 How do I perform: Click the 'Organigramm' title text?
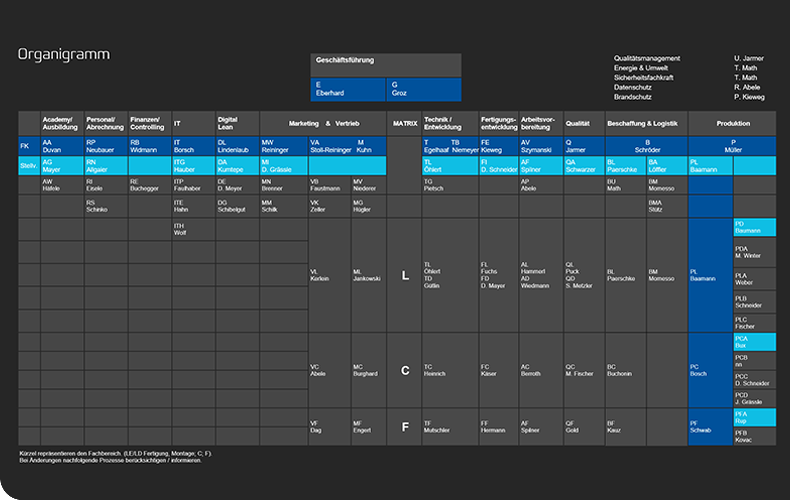(x=63, y=54)
